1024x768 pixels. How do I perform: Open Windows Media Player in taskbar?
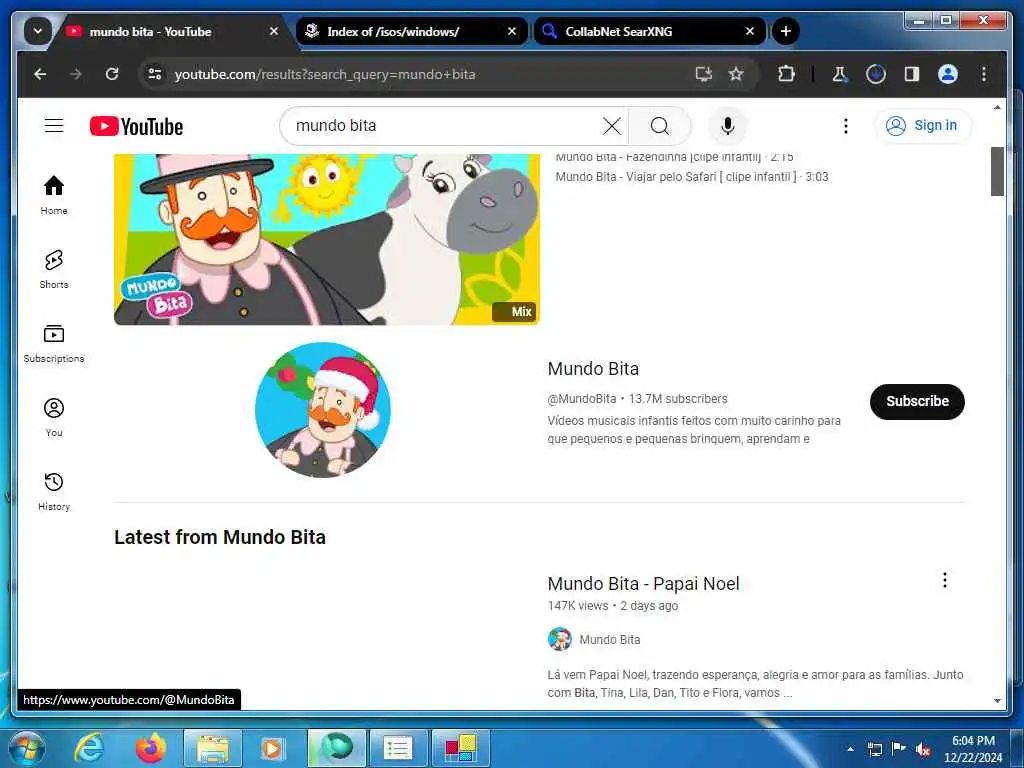click(272, 748)
